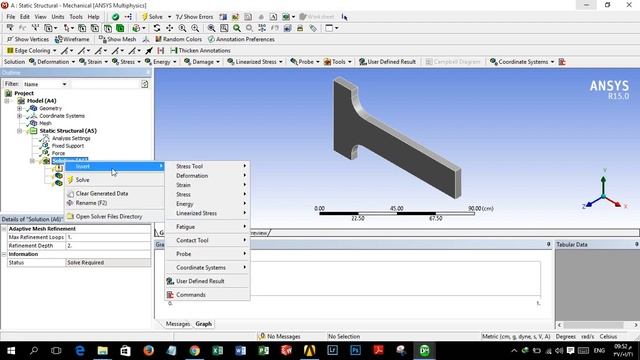This screenshot has width=640, height=360.
Task: Open the File menu
Action: (x=11, y=17)
